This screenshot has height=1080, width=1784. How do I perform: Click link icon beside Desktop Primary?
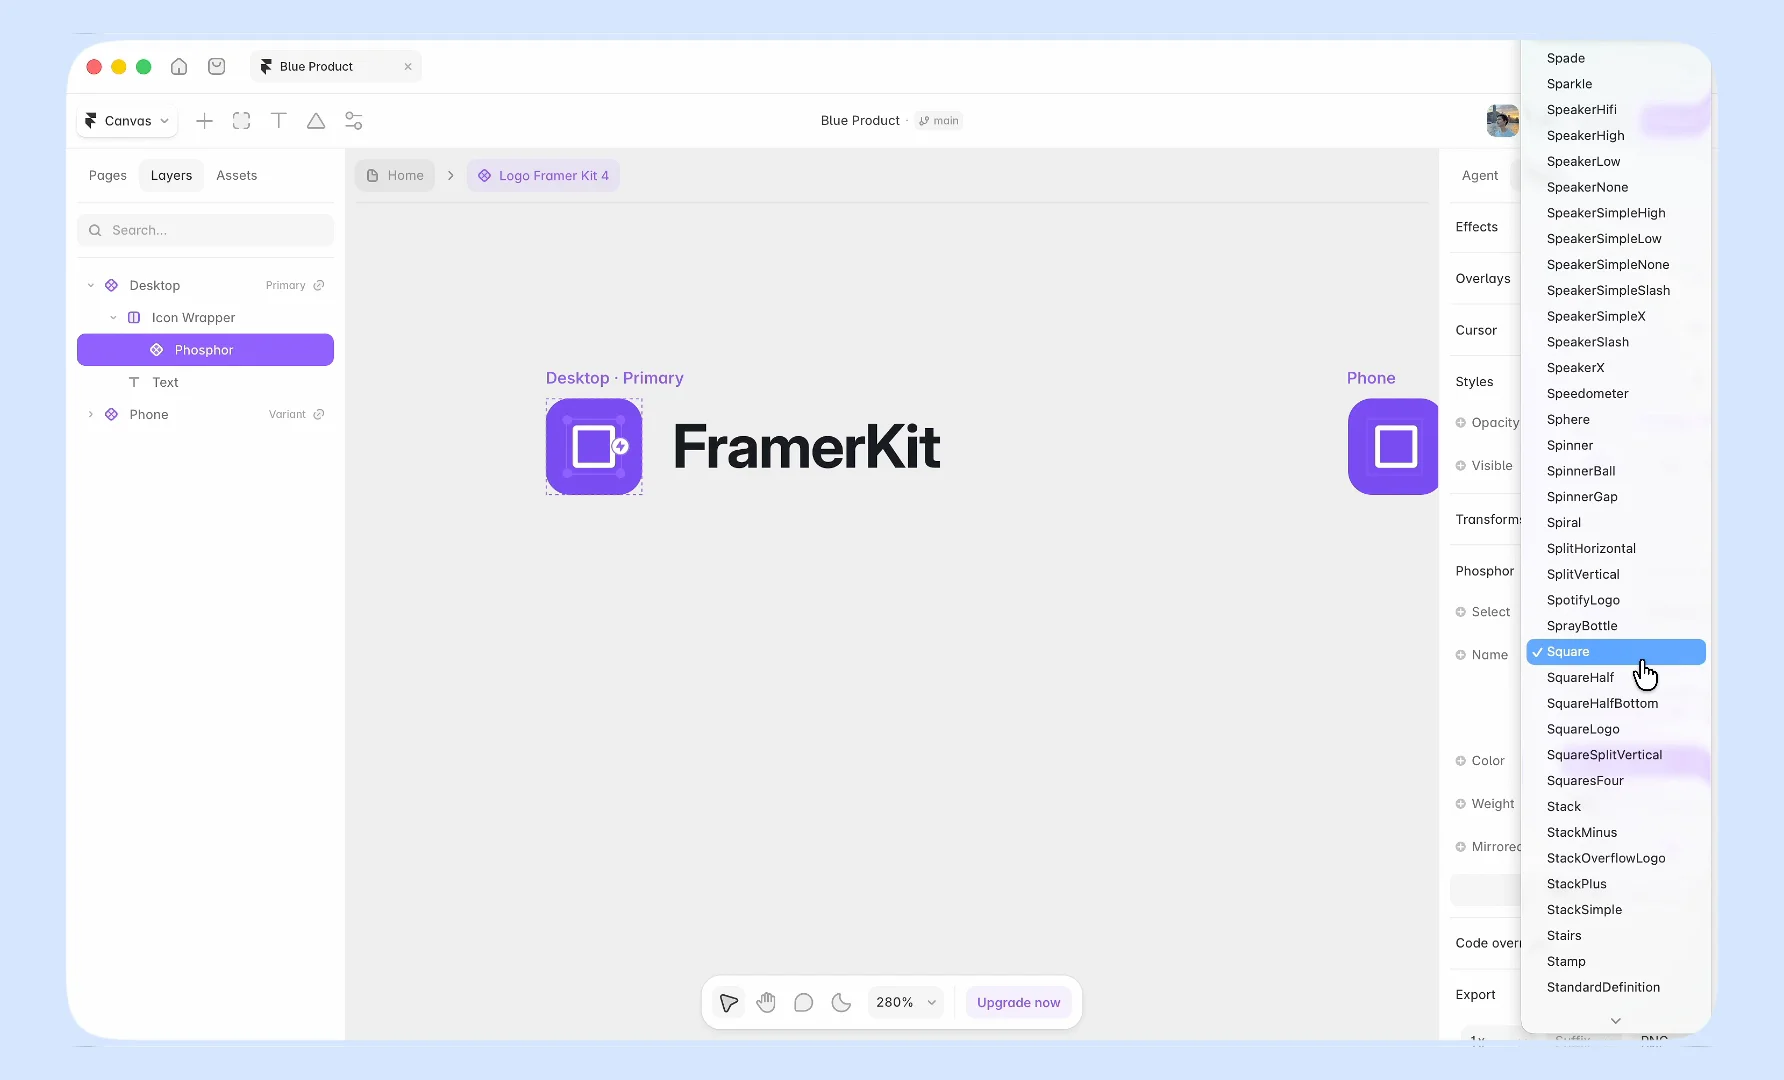tap(319, 286)
